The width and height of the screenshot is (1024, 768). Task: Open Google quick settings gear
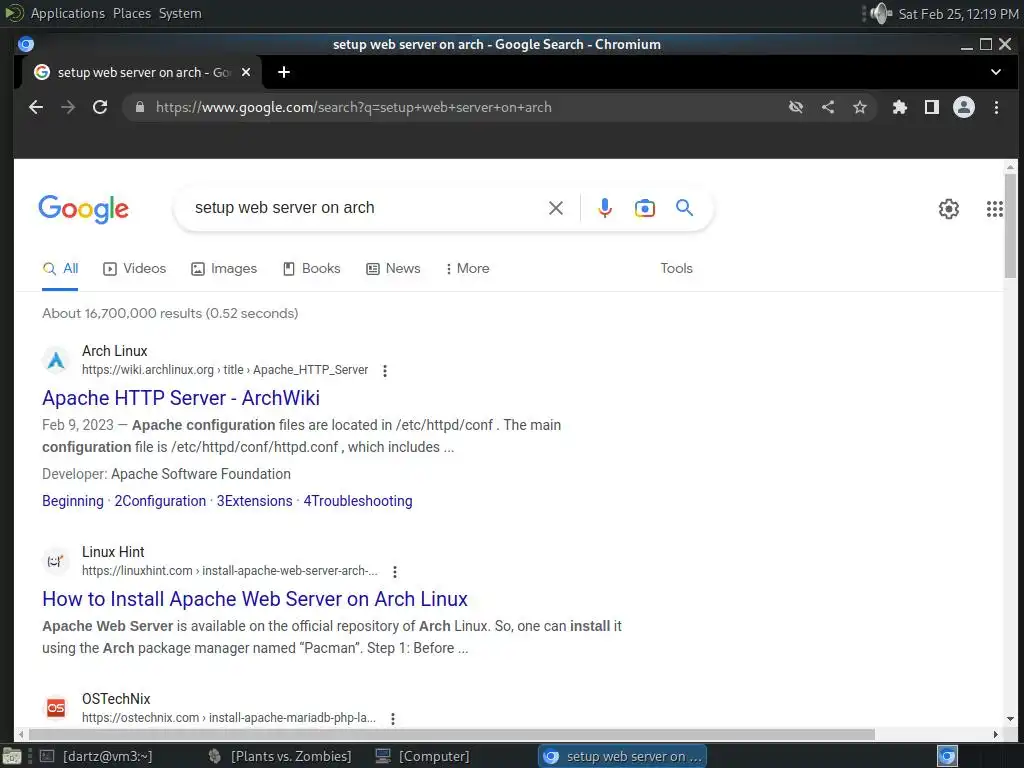click(948, 209)
